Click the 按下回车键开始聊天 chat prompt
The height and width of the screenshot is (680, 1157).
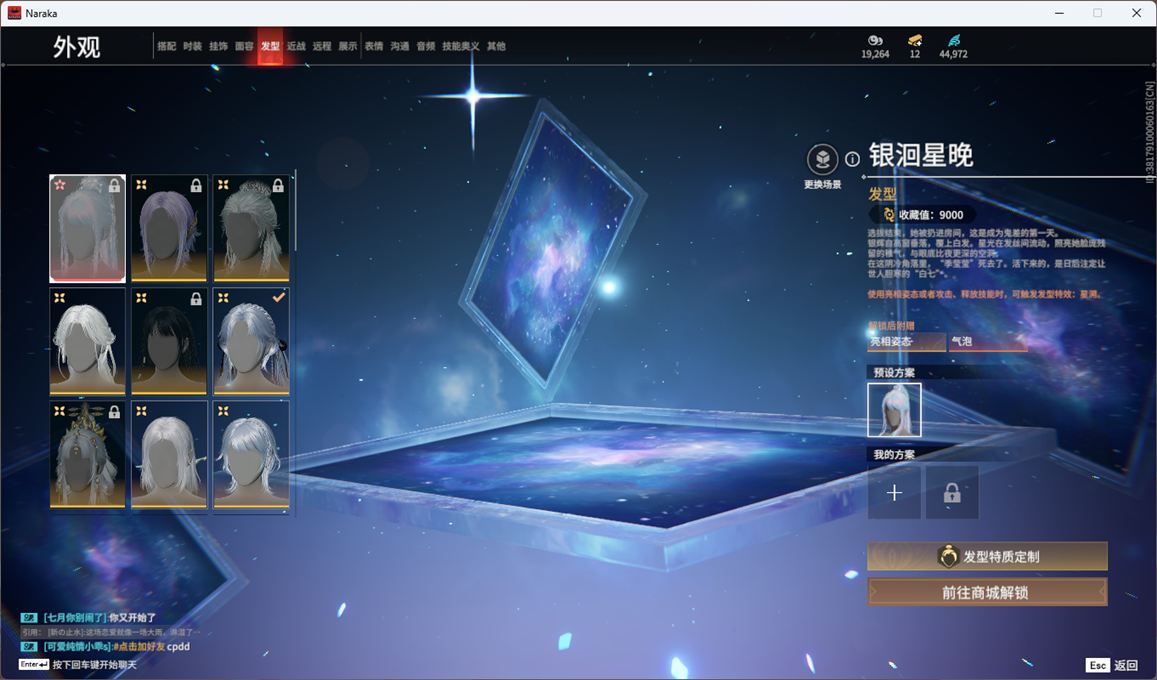point(94,665)
